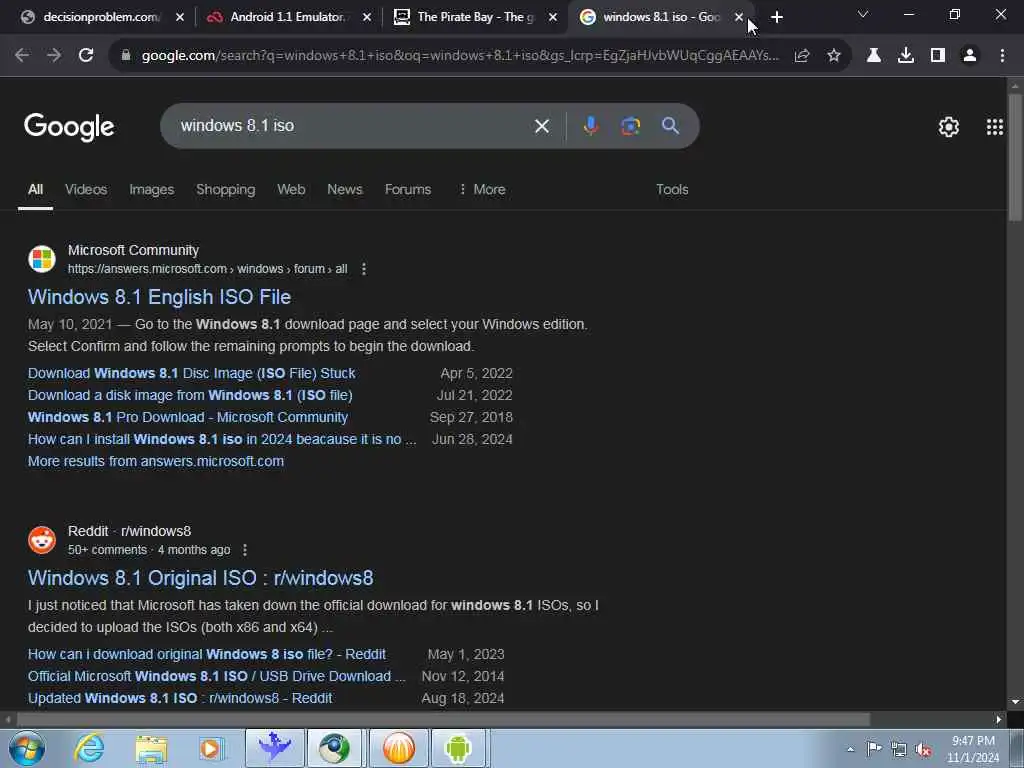This screenshot has width=1024, height=768.
Task: Open options for Microsoft Community result
Action: 364,269
